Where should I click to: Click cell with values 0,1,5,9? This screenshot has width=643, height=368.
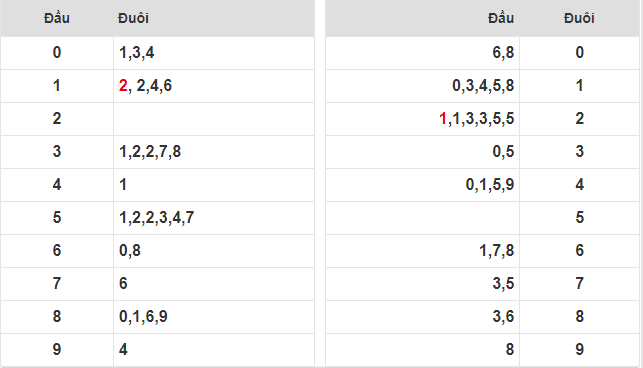pyautogui.click(x=422, y=185)
